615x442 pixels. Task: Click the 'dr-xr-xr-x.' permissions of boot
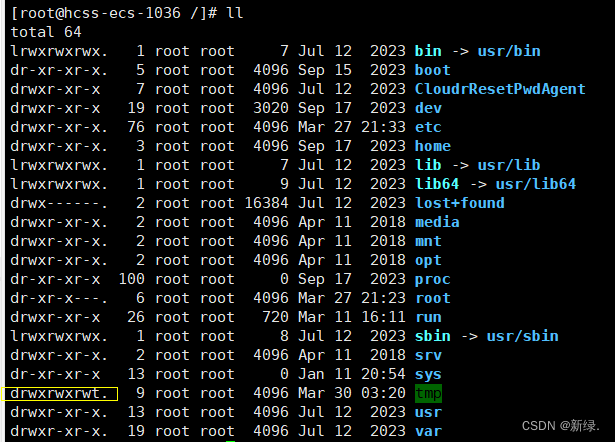click(59, 70)
